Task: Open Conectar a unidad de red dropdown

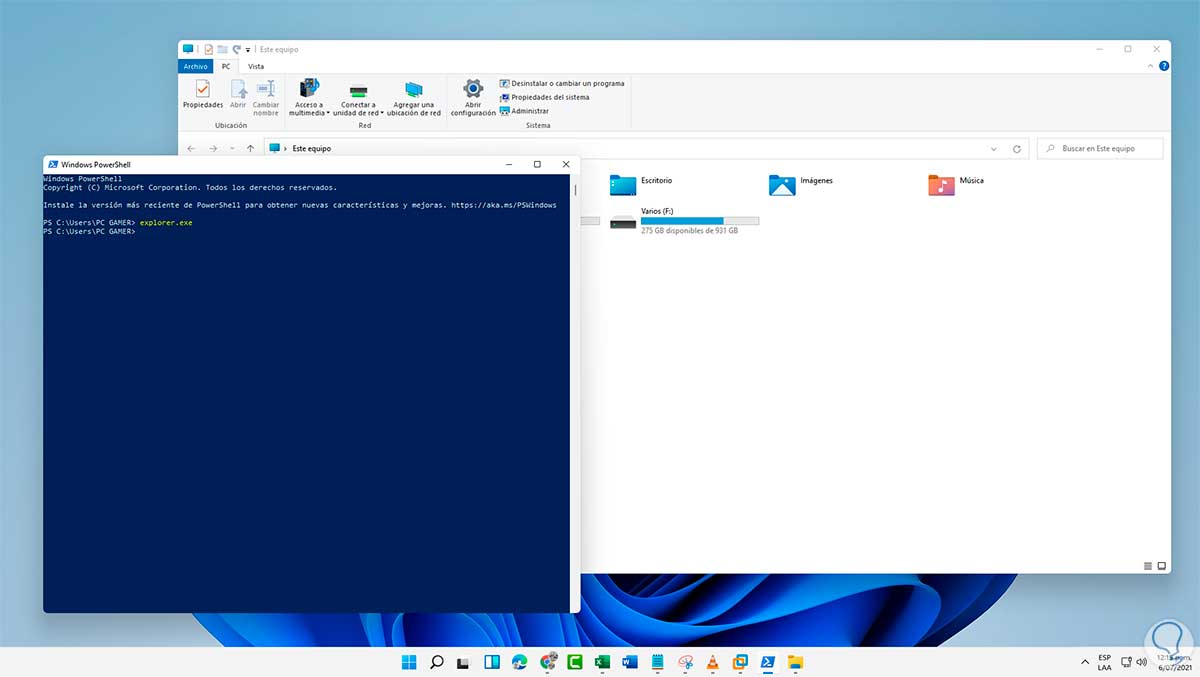Action: point(358,98)
